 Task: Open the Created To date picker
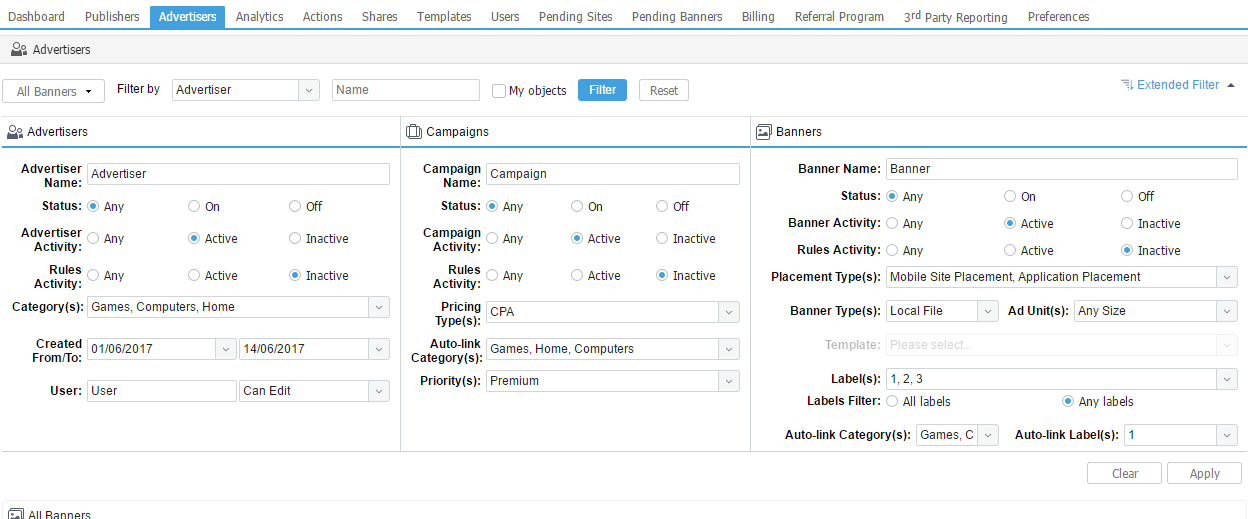(379, 349)
